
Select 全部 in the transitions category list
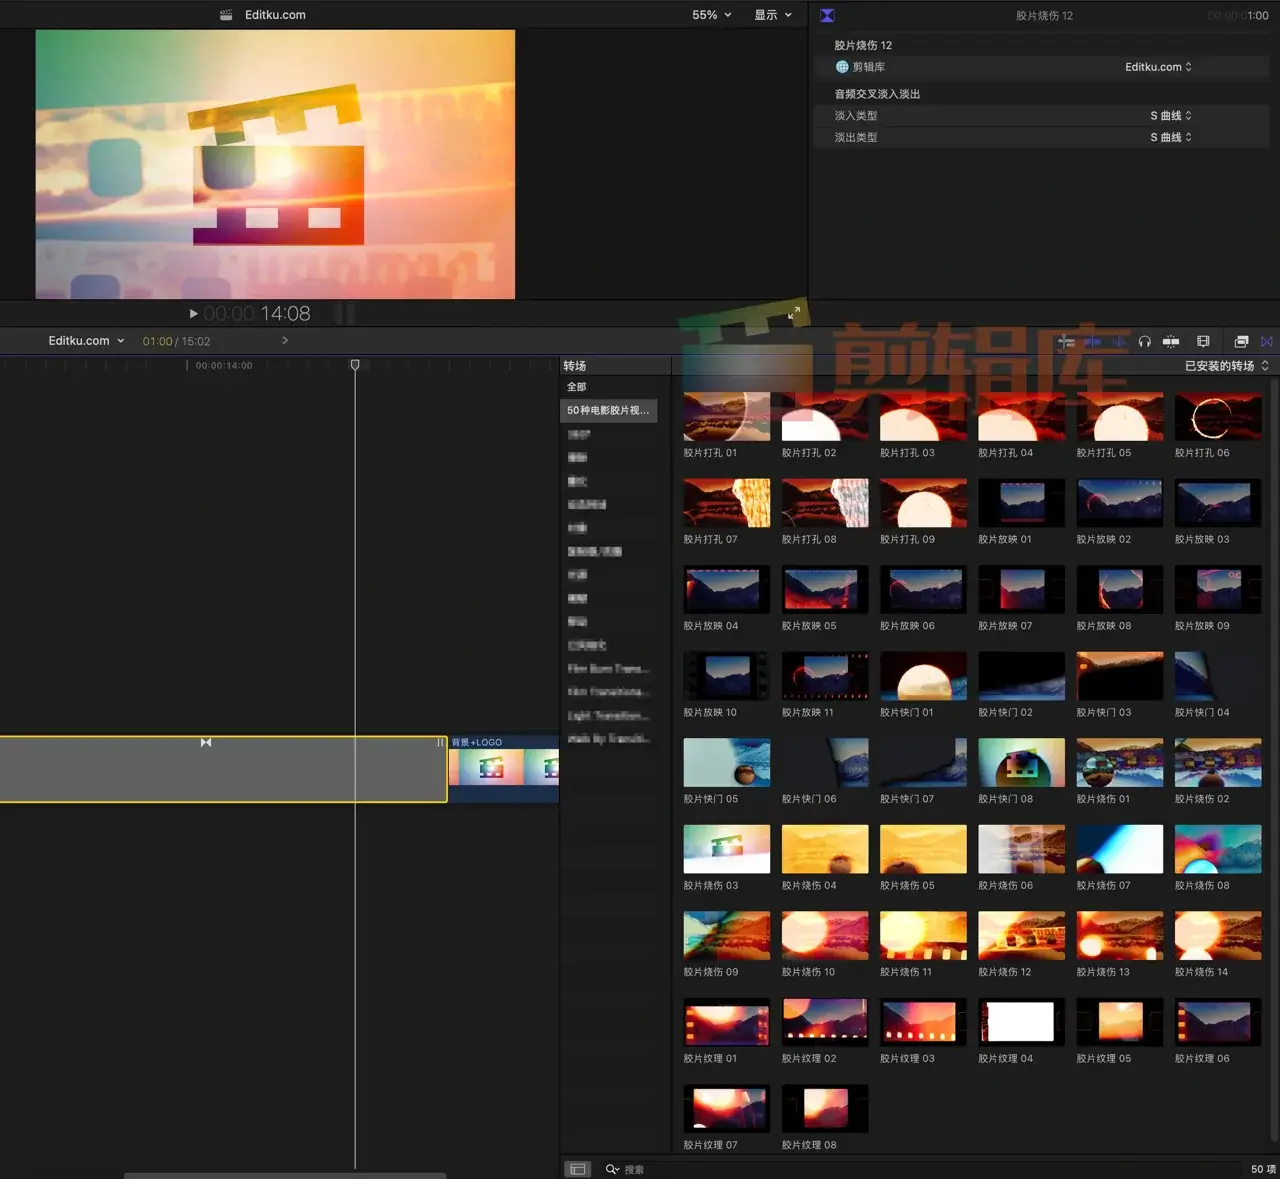point(576,386)
